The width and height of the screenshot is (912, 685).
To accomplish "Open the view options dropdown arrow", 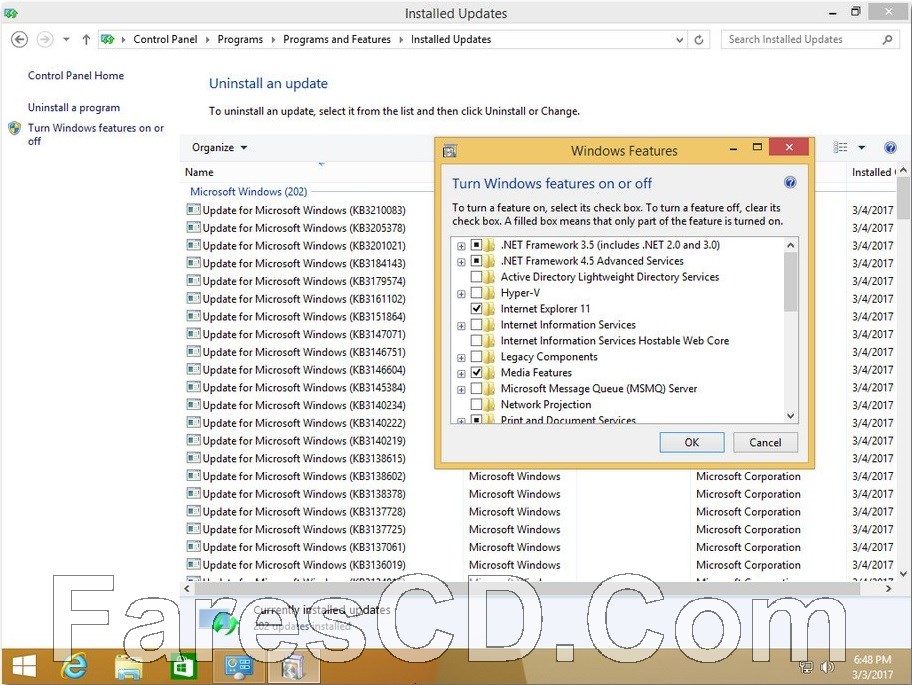I will 861,148.
